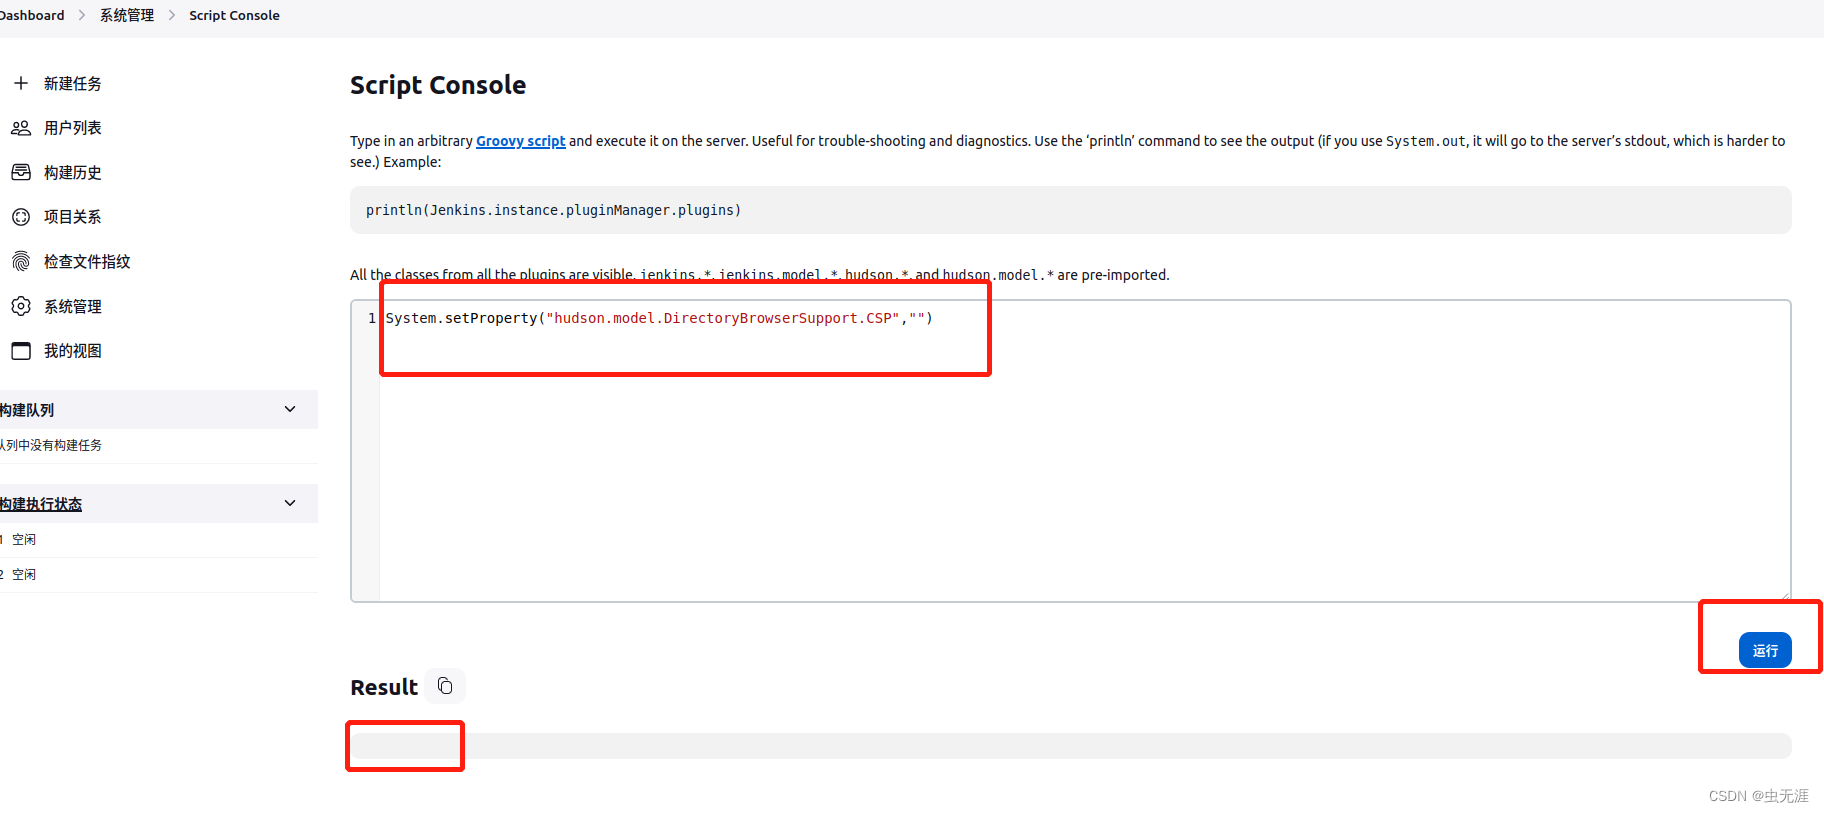Image resolution: width=1824 pixels, height=813 pixels.
Task: Click the users icon beside 用户列表
Action: click(21, 128)
